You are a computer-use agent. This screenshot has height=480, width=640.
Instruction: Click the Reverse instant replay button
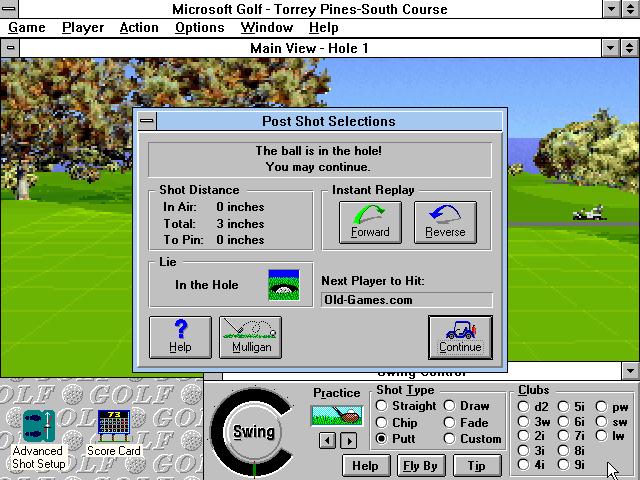pos(445,222)
